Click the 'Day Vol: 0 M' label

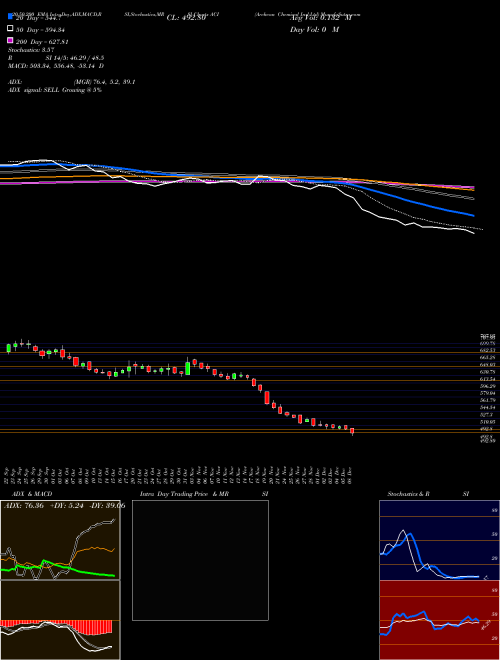[314, 30]
